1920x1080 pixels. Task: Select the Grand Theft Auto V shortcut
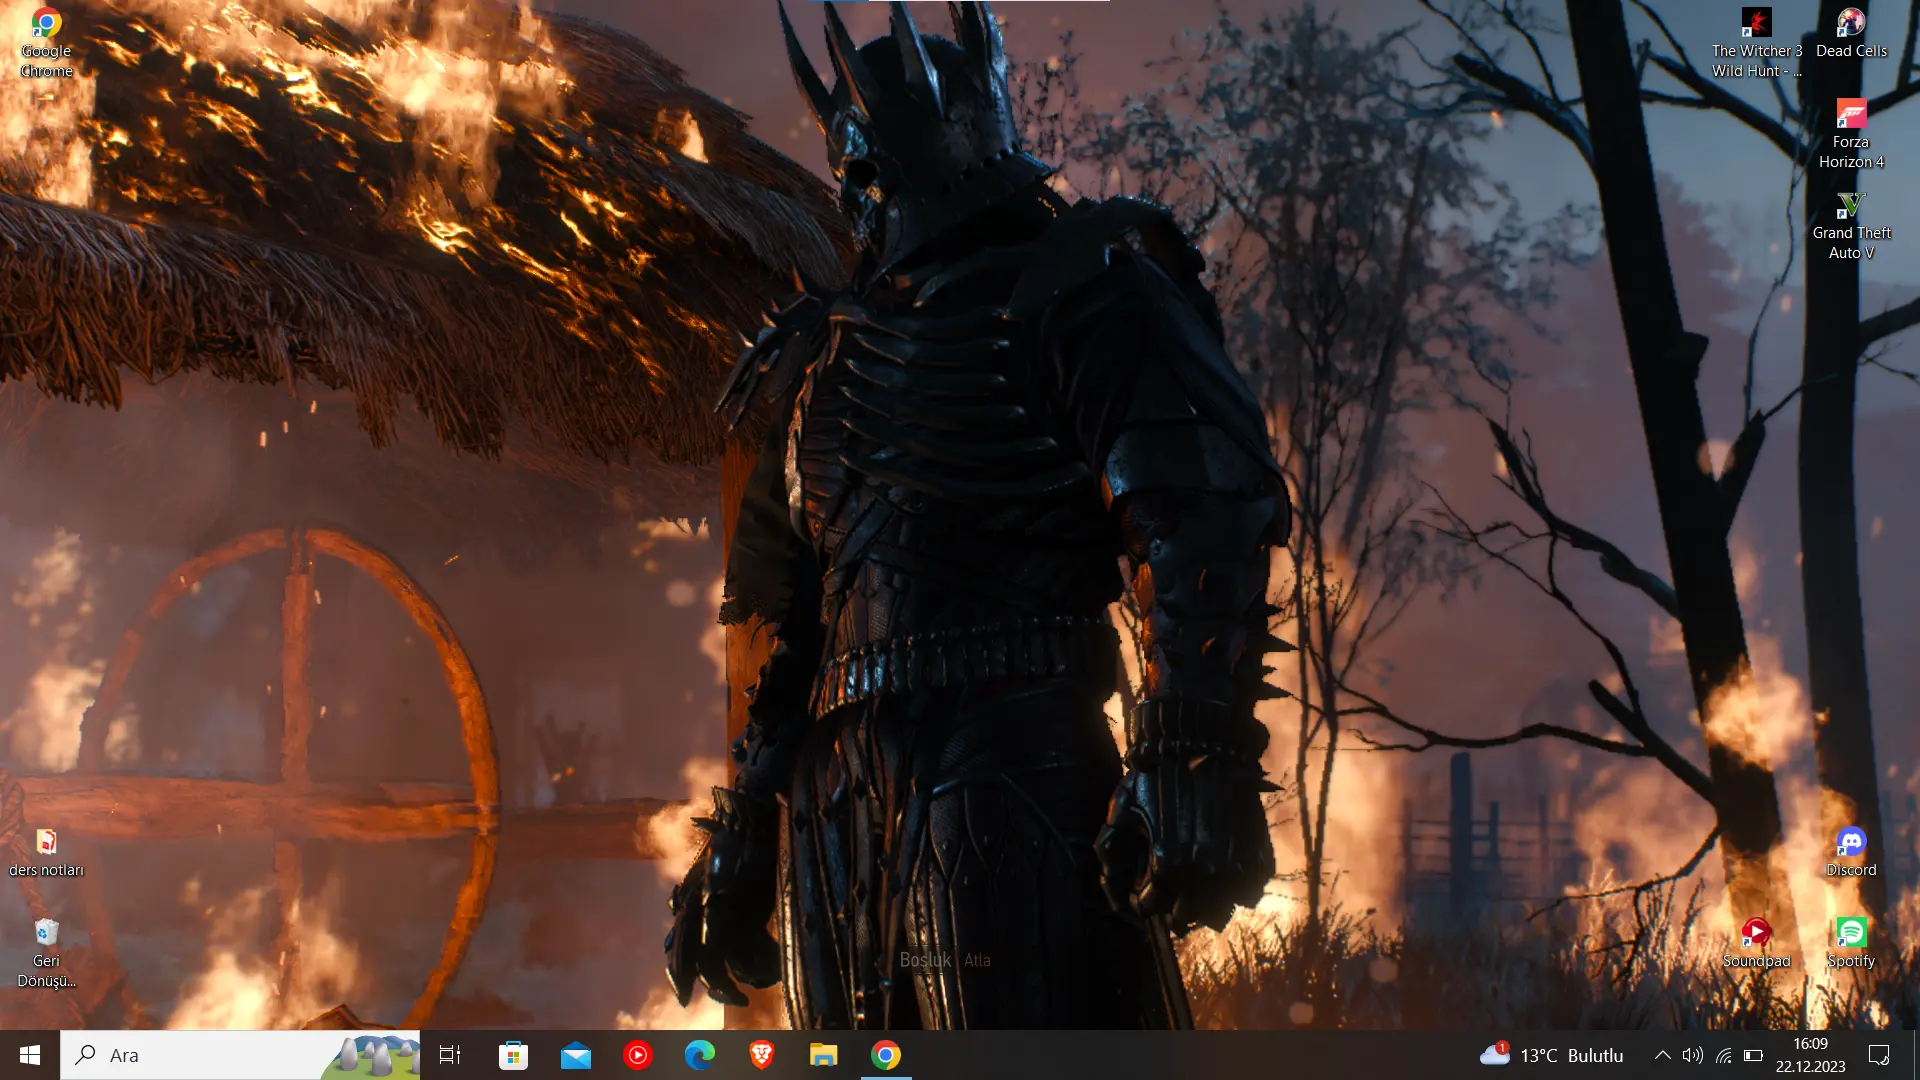point(1851,225)
